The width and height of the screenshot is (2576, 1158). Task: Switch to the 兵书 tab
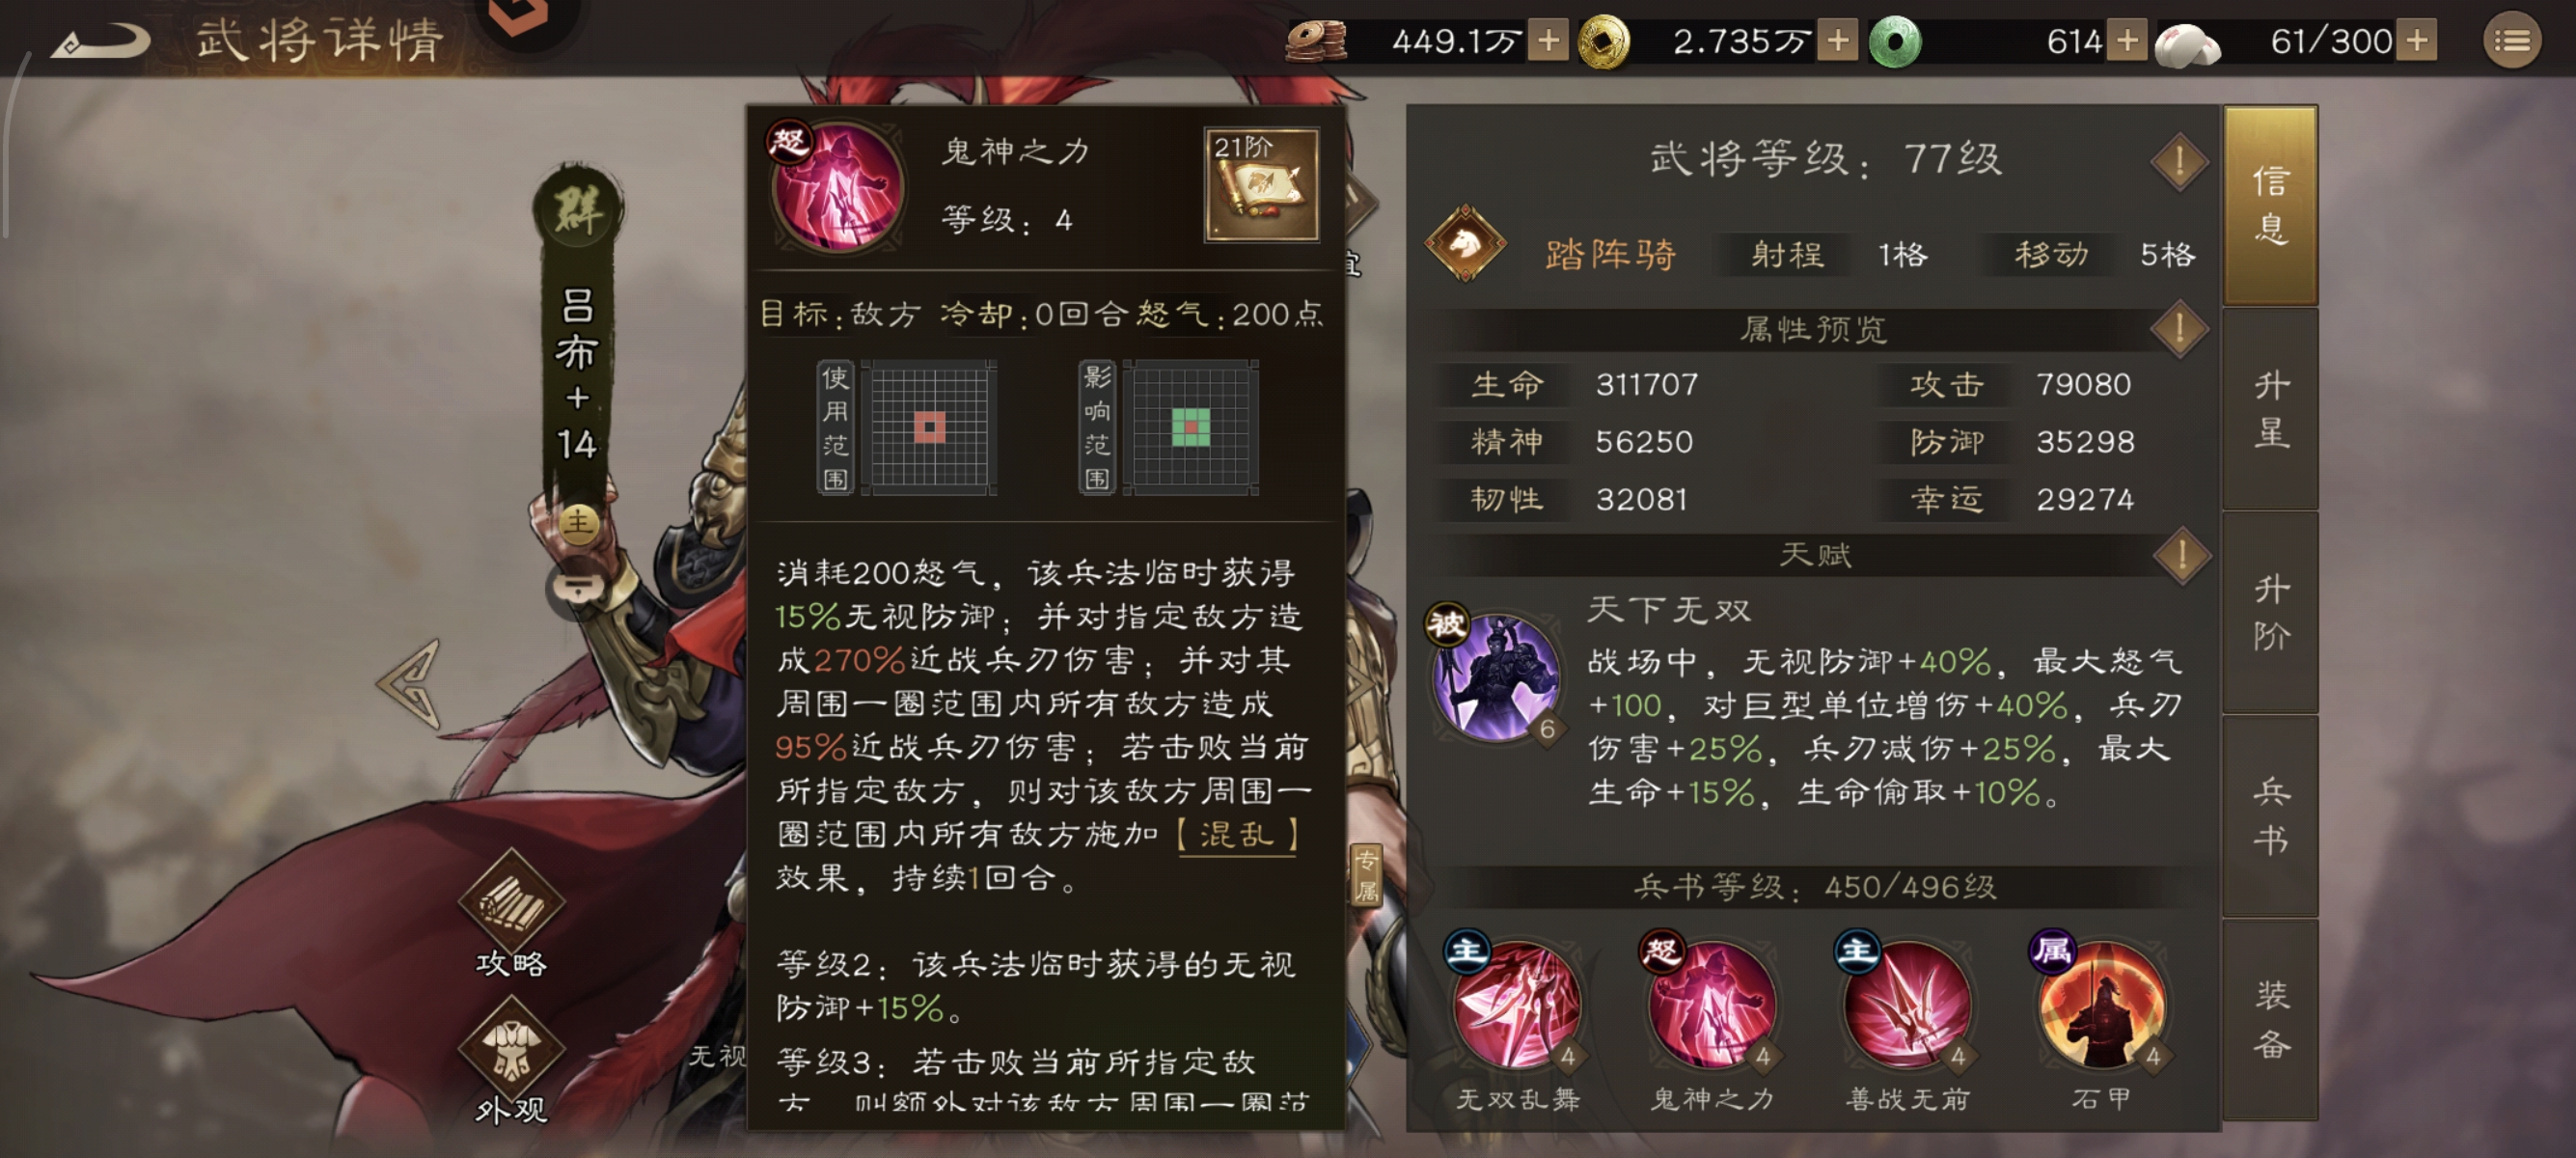[2270, 816]
